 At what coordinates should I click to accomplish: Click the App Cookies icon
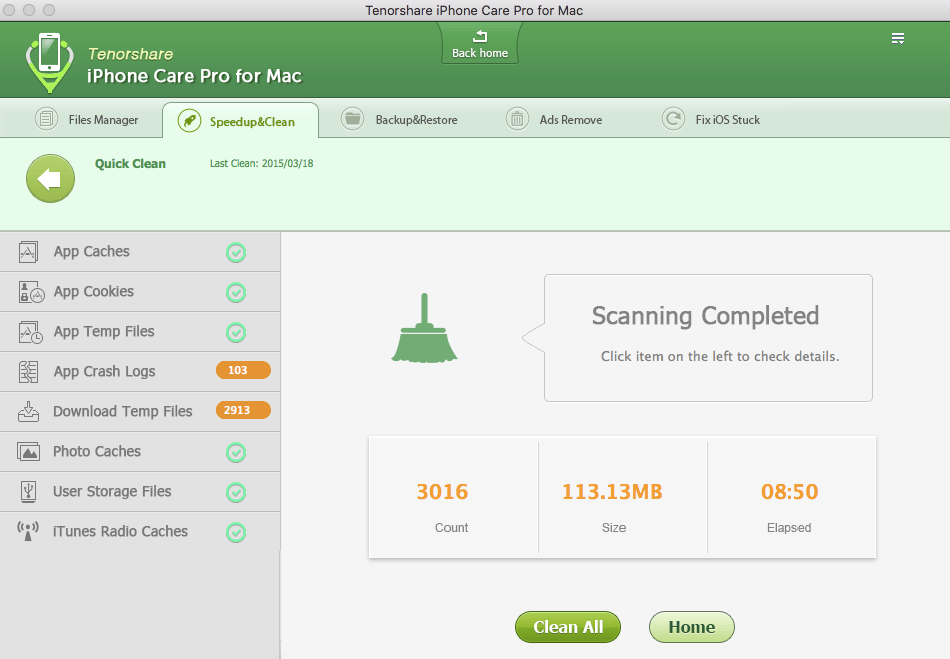31,292
